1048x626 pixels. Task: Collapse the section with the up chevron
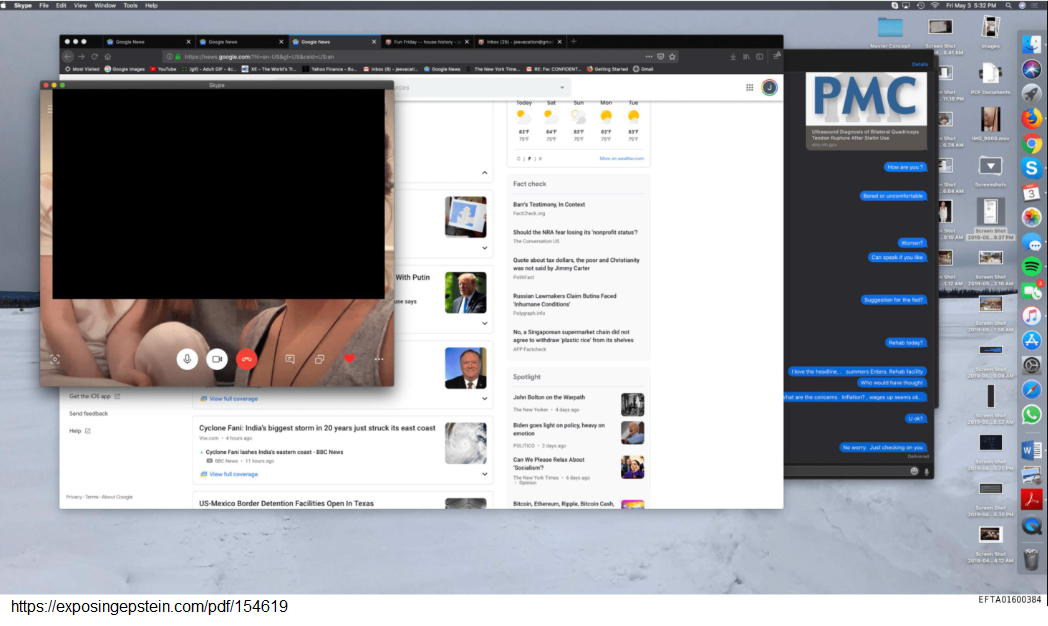485,173
